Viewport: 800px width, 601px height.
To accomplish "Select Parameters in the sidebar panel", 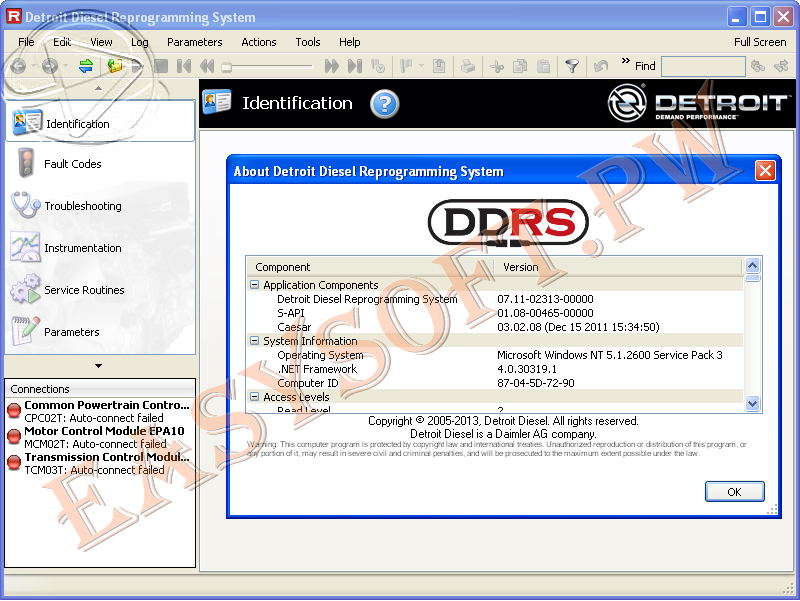I will (x=100, y=332).
